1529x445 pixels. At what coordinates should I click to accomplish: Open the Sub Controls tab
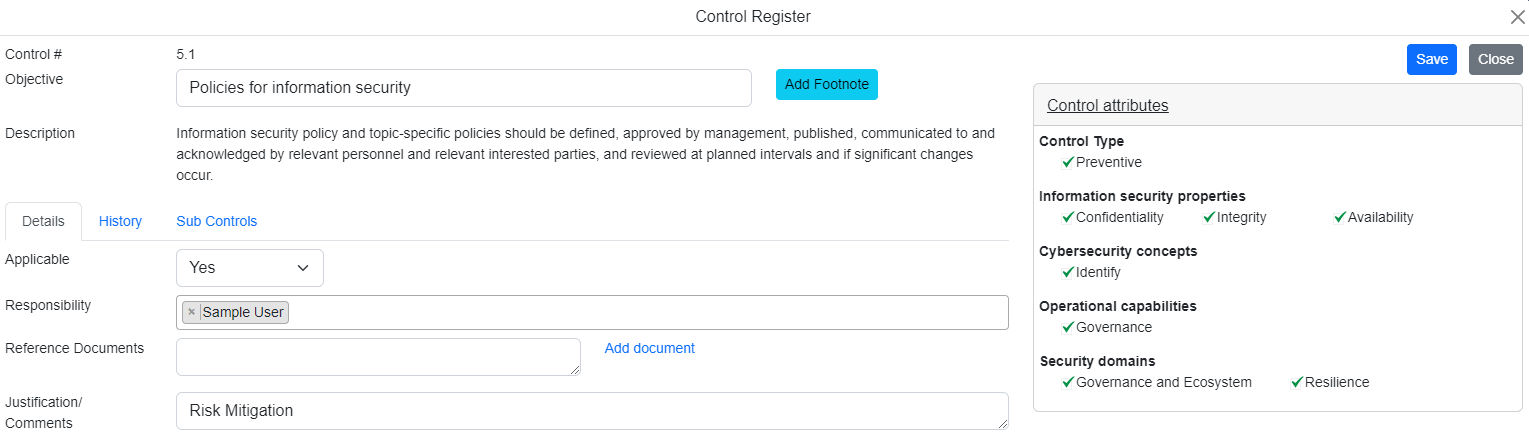coord(216,221)
